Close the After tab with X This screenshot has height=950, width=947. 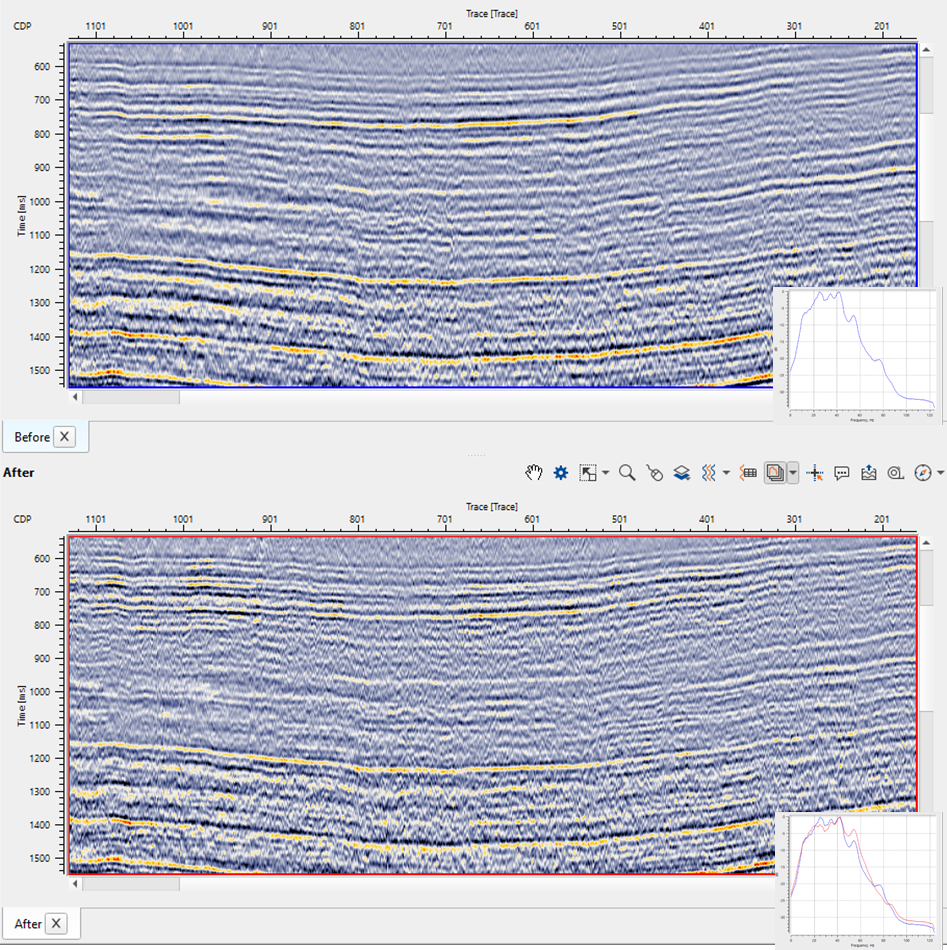click(x=56, y=923)
